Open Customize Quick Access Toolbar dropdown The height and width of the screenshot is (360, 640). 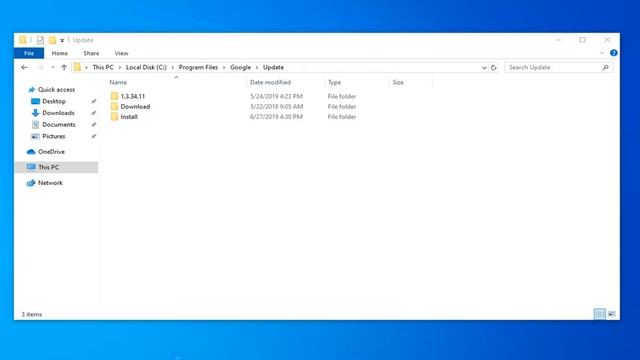tap(62, 40)
